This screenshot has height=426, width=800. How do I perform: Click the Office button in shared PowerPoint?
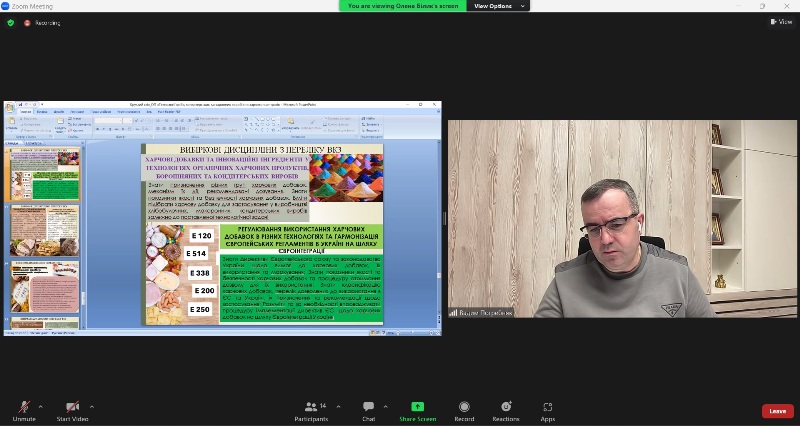pos(10,108)
